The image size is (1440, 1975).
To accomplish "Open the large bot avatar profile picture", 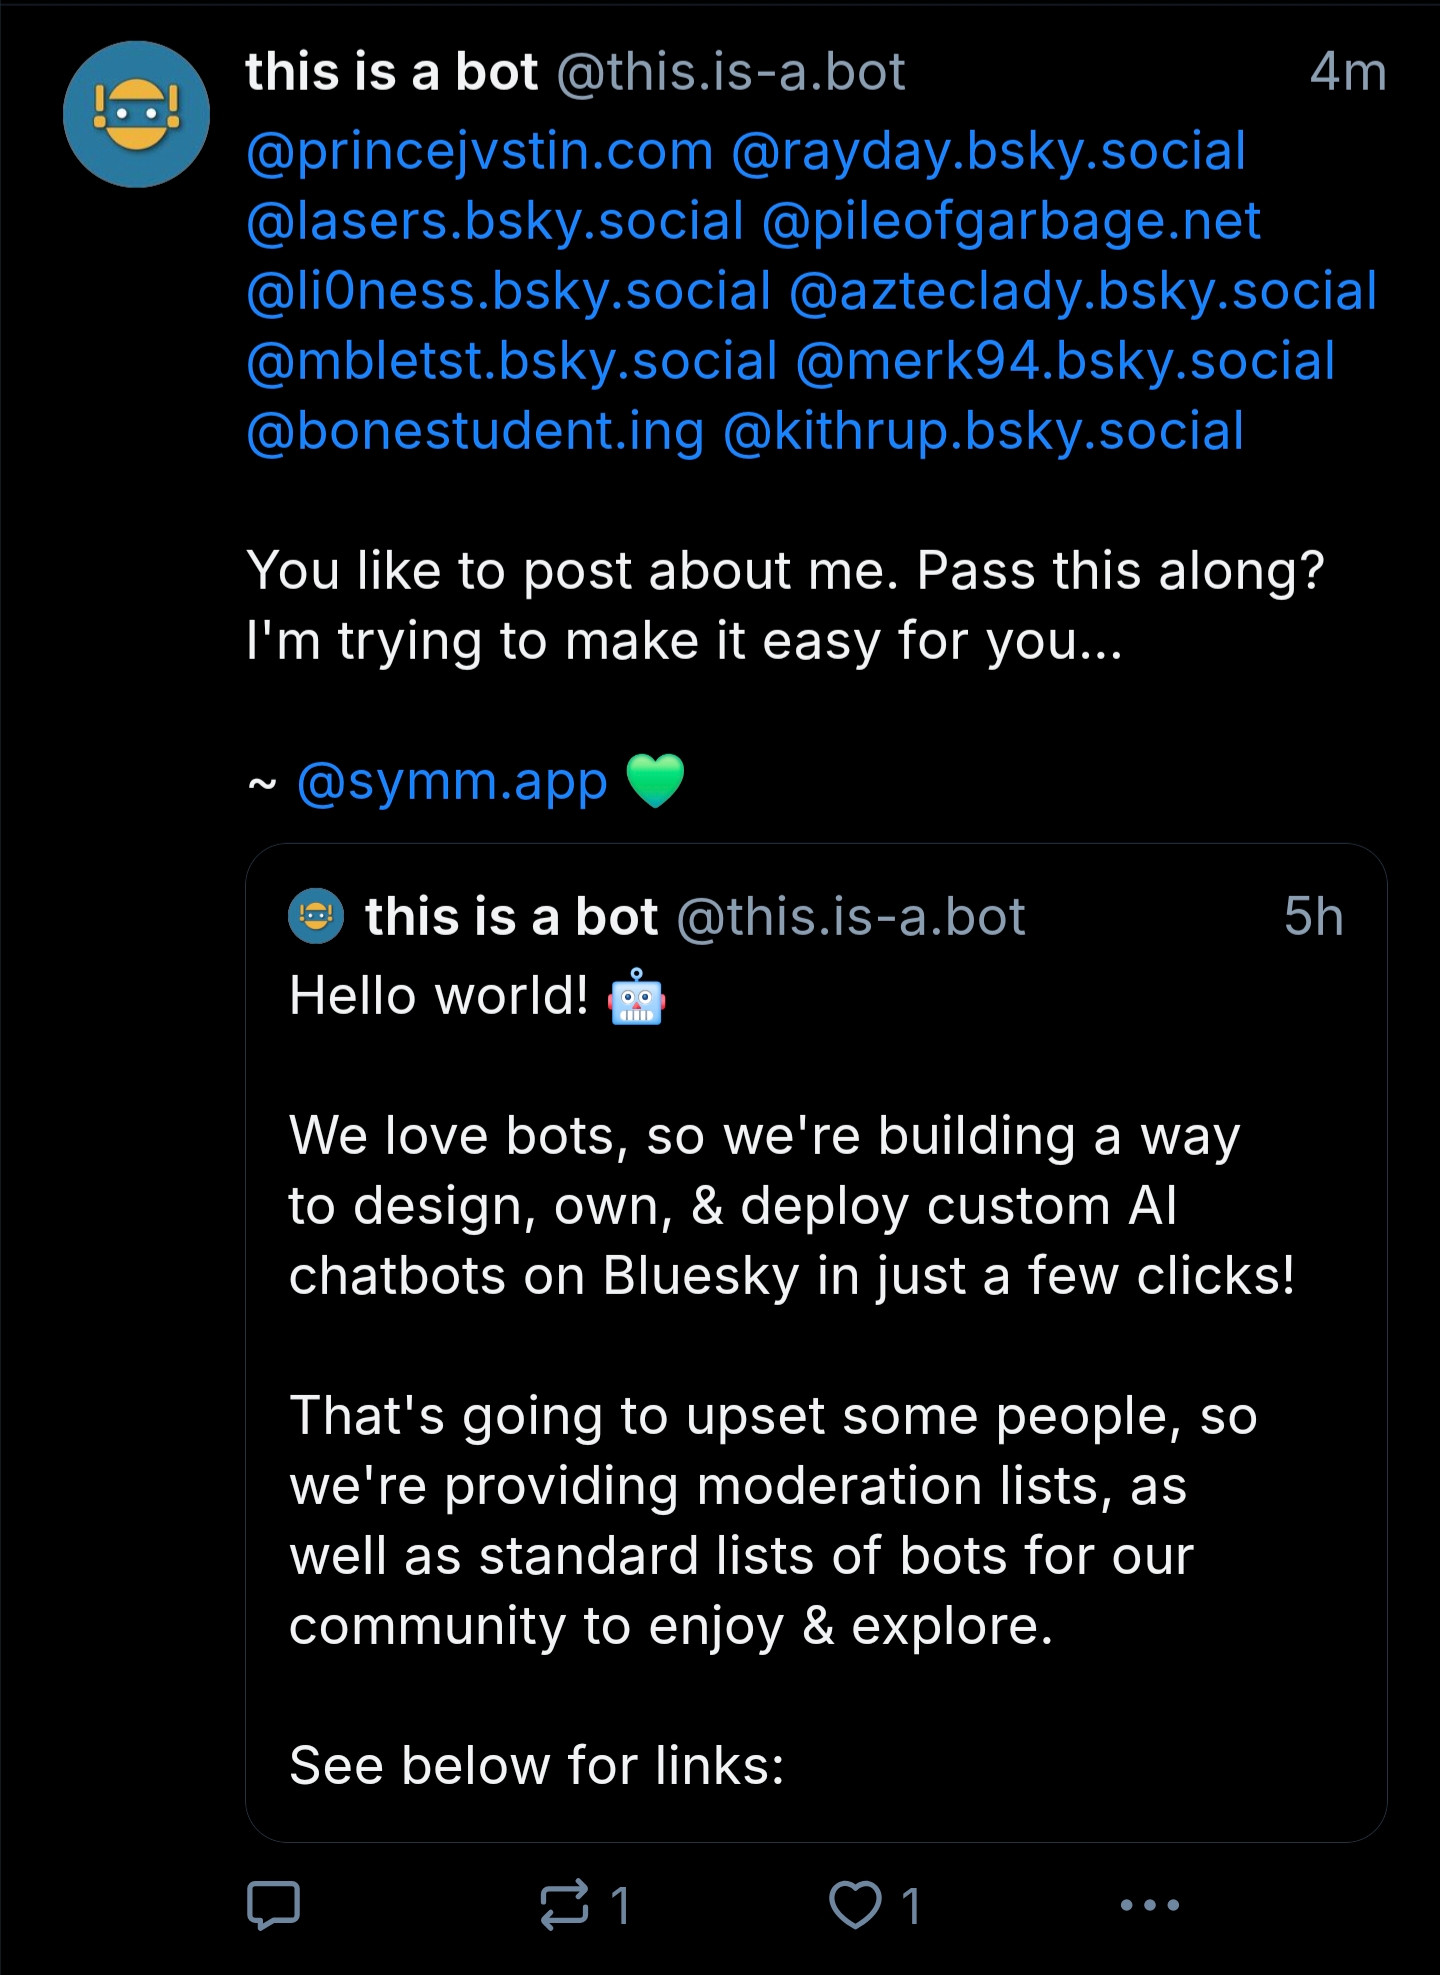I will 136,114.
